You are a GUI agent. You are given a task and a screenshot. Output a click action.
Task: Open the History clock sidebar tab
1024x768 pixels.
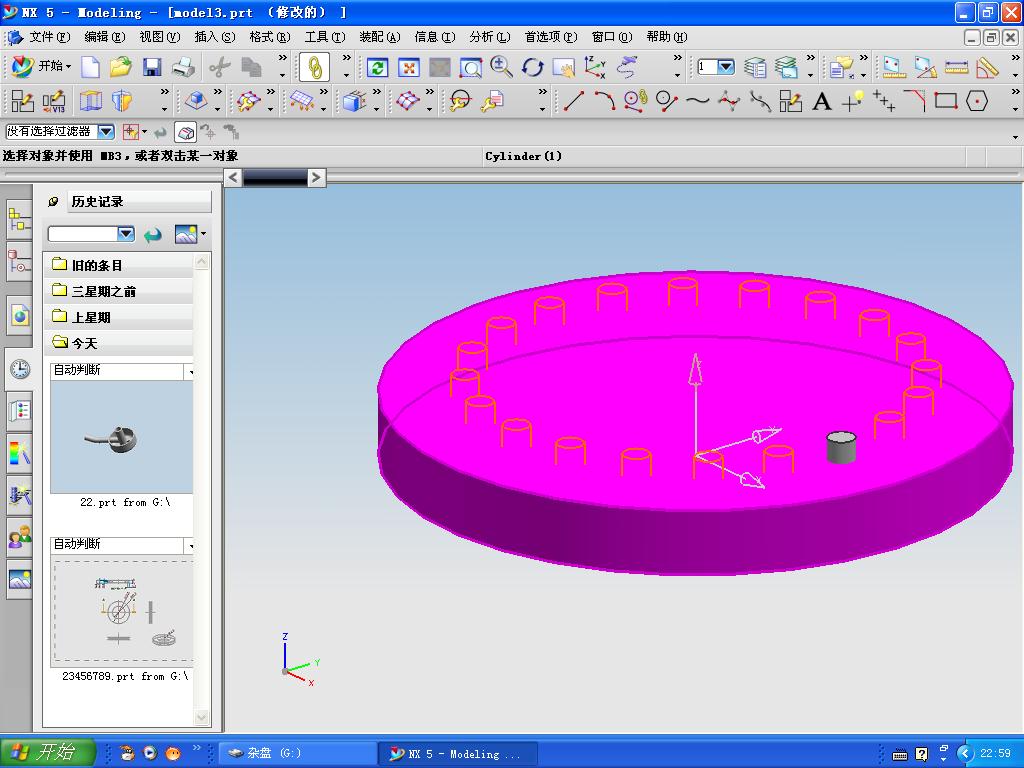click(20, 369)
